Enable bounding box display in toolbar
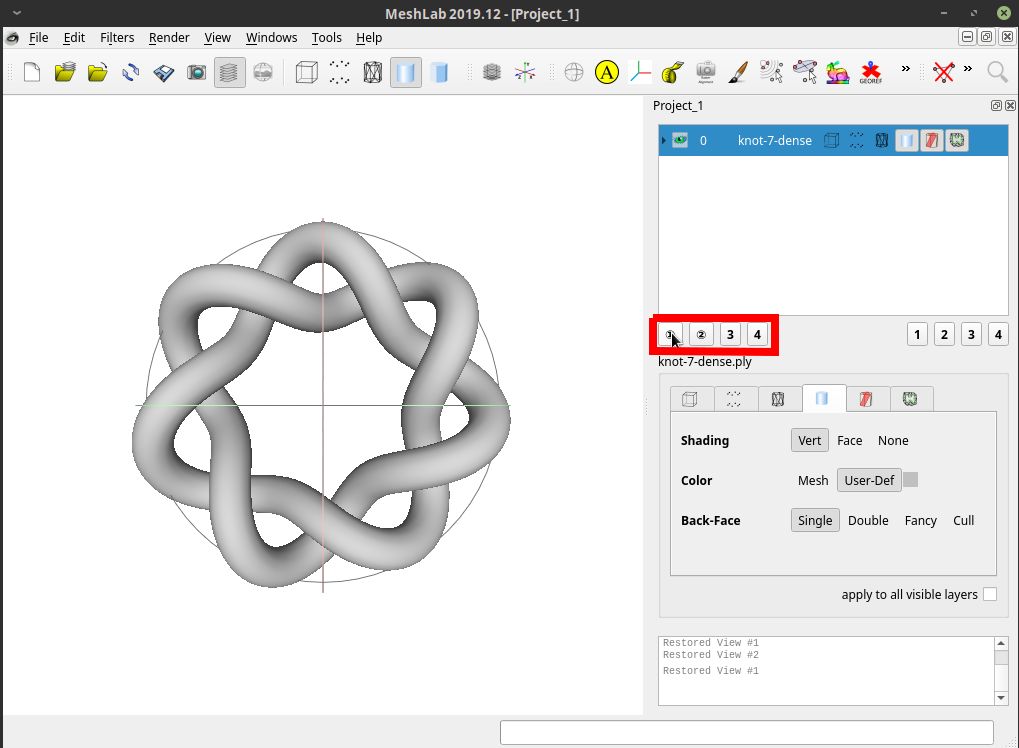This screenshot has height=748, width=1019. tap(306, 72)
